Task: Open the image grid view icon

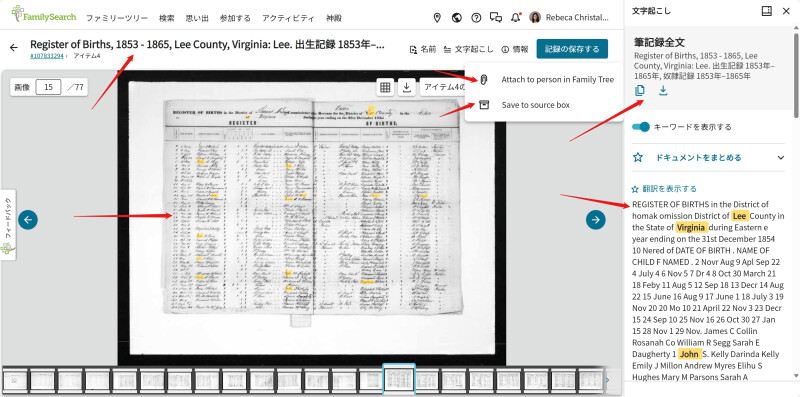Action: [386, 87]
